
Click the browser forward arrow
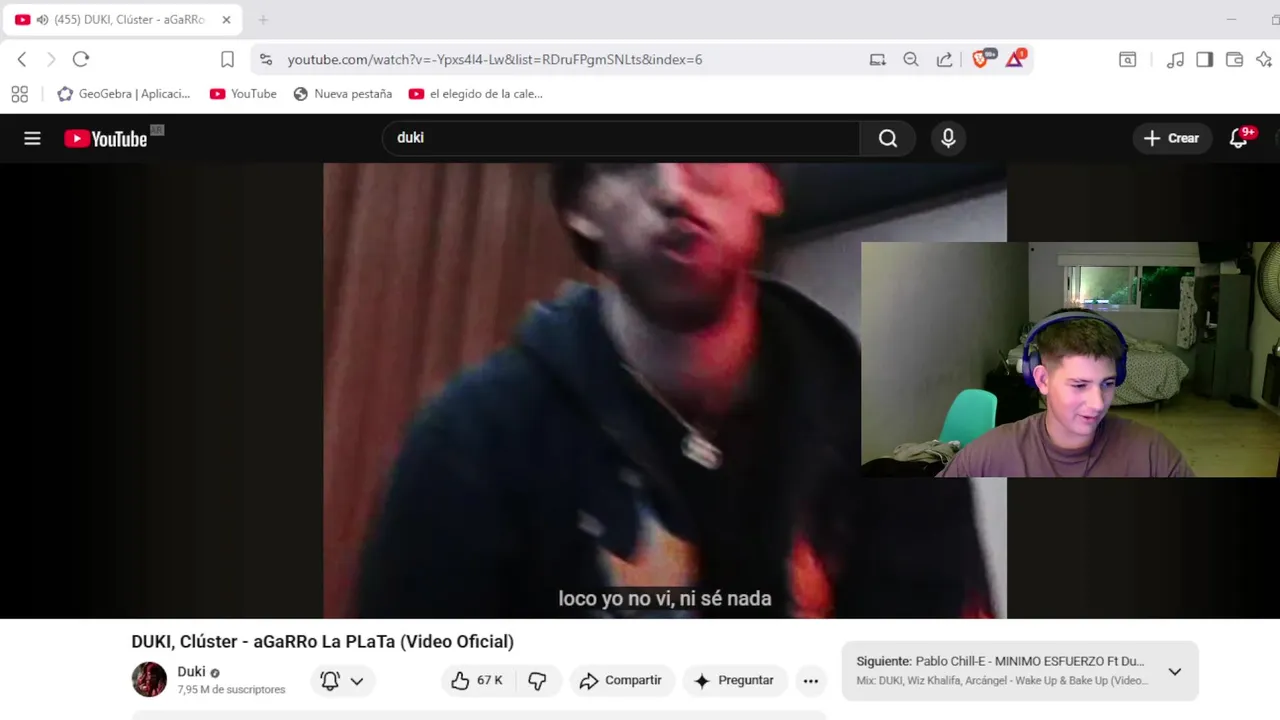51,60
